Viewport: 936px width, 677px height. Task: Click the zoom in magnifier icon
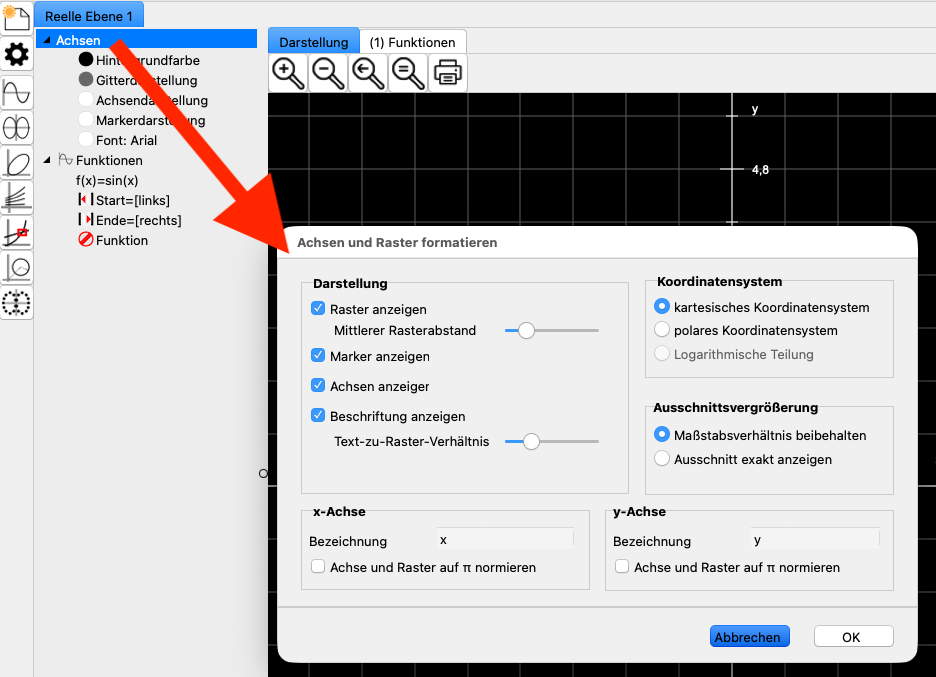point(288,73)
